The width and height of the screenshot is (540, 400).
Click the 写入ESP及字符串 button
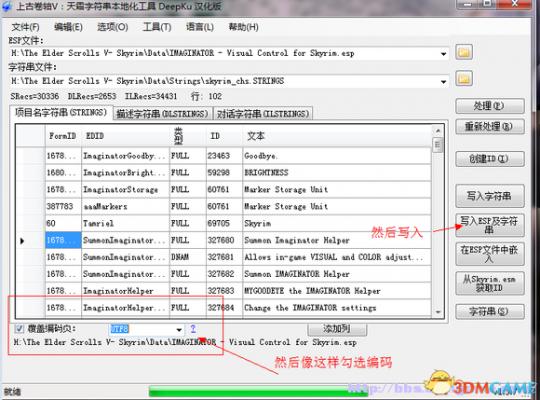point(490,225)
